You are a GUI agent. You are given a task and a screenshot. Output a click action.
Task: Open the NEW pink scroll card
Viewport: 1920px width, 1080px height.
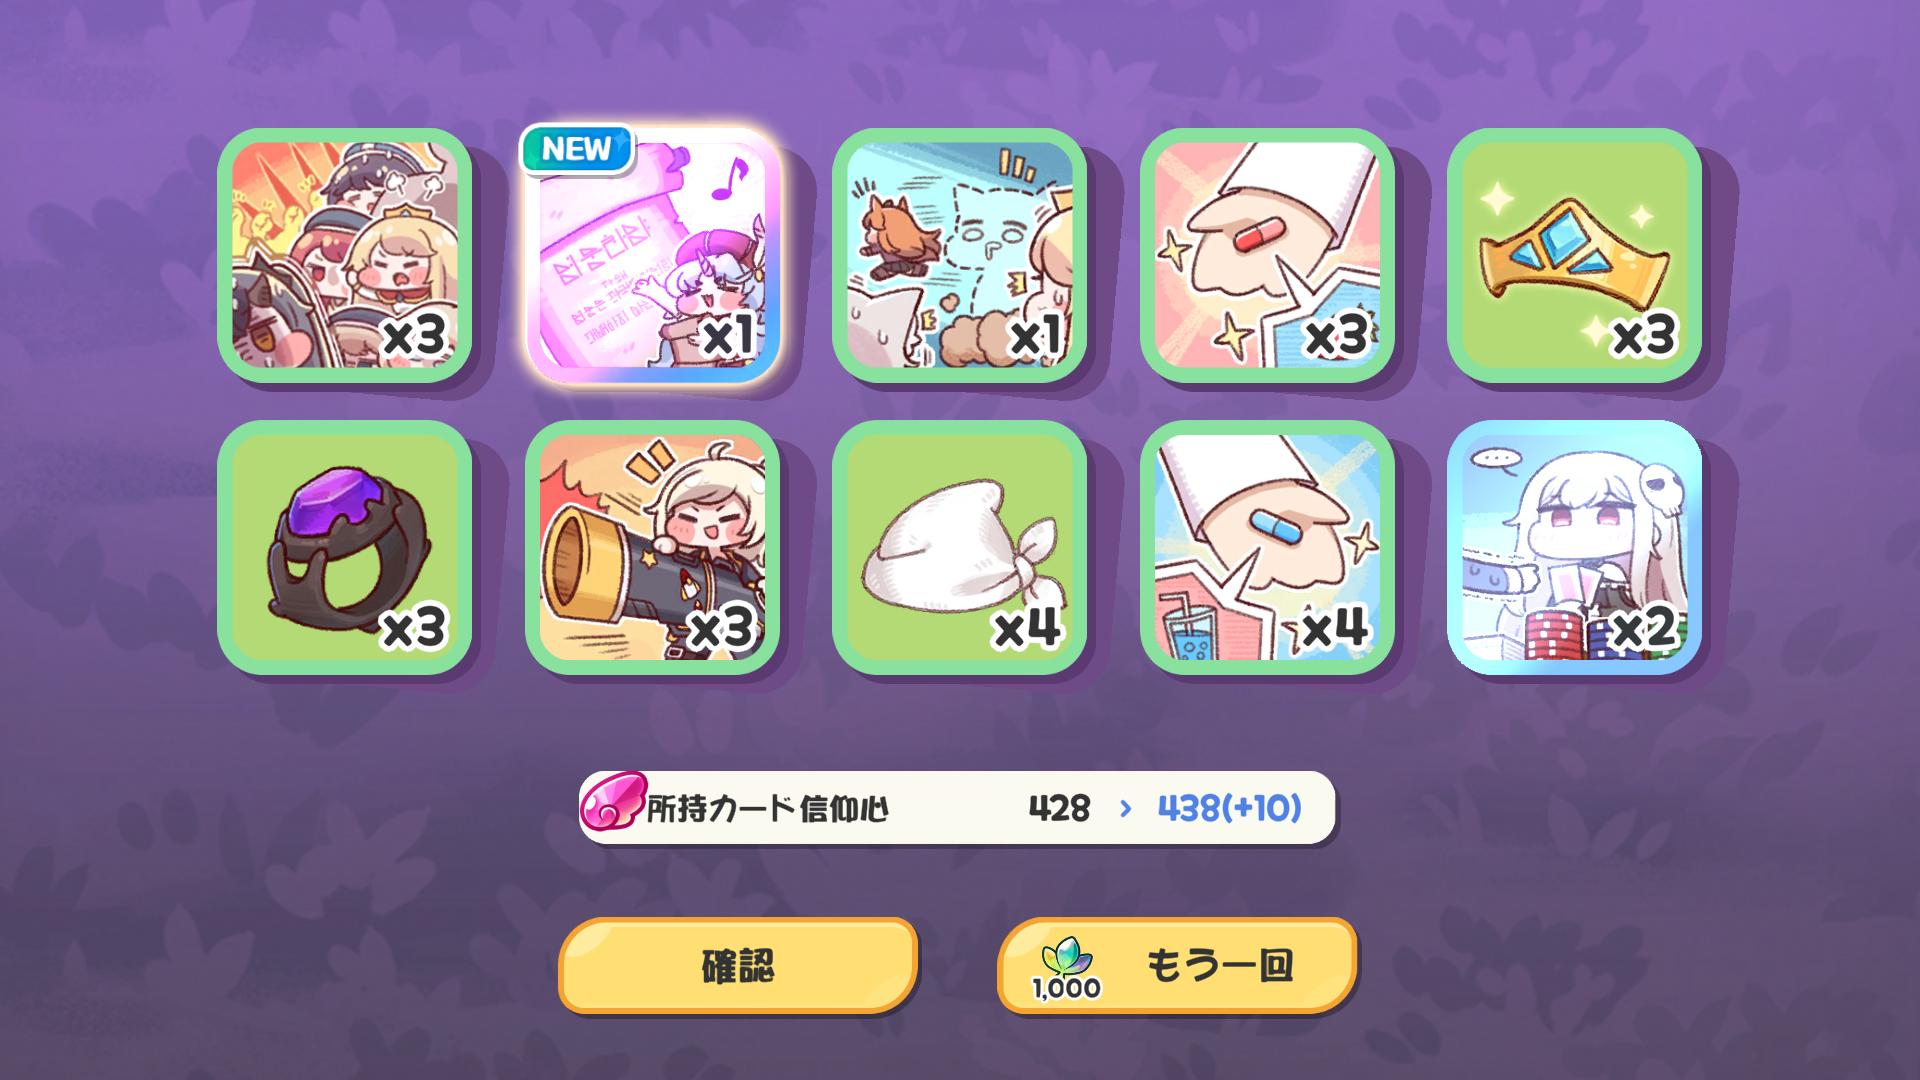(x=652, y=255)
